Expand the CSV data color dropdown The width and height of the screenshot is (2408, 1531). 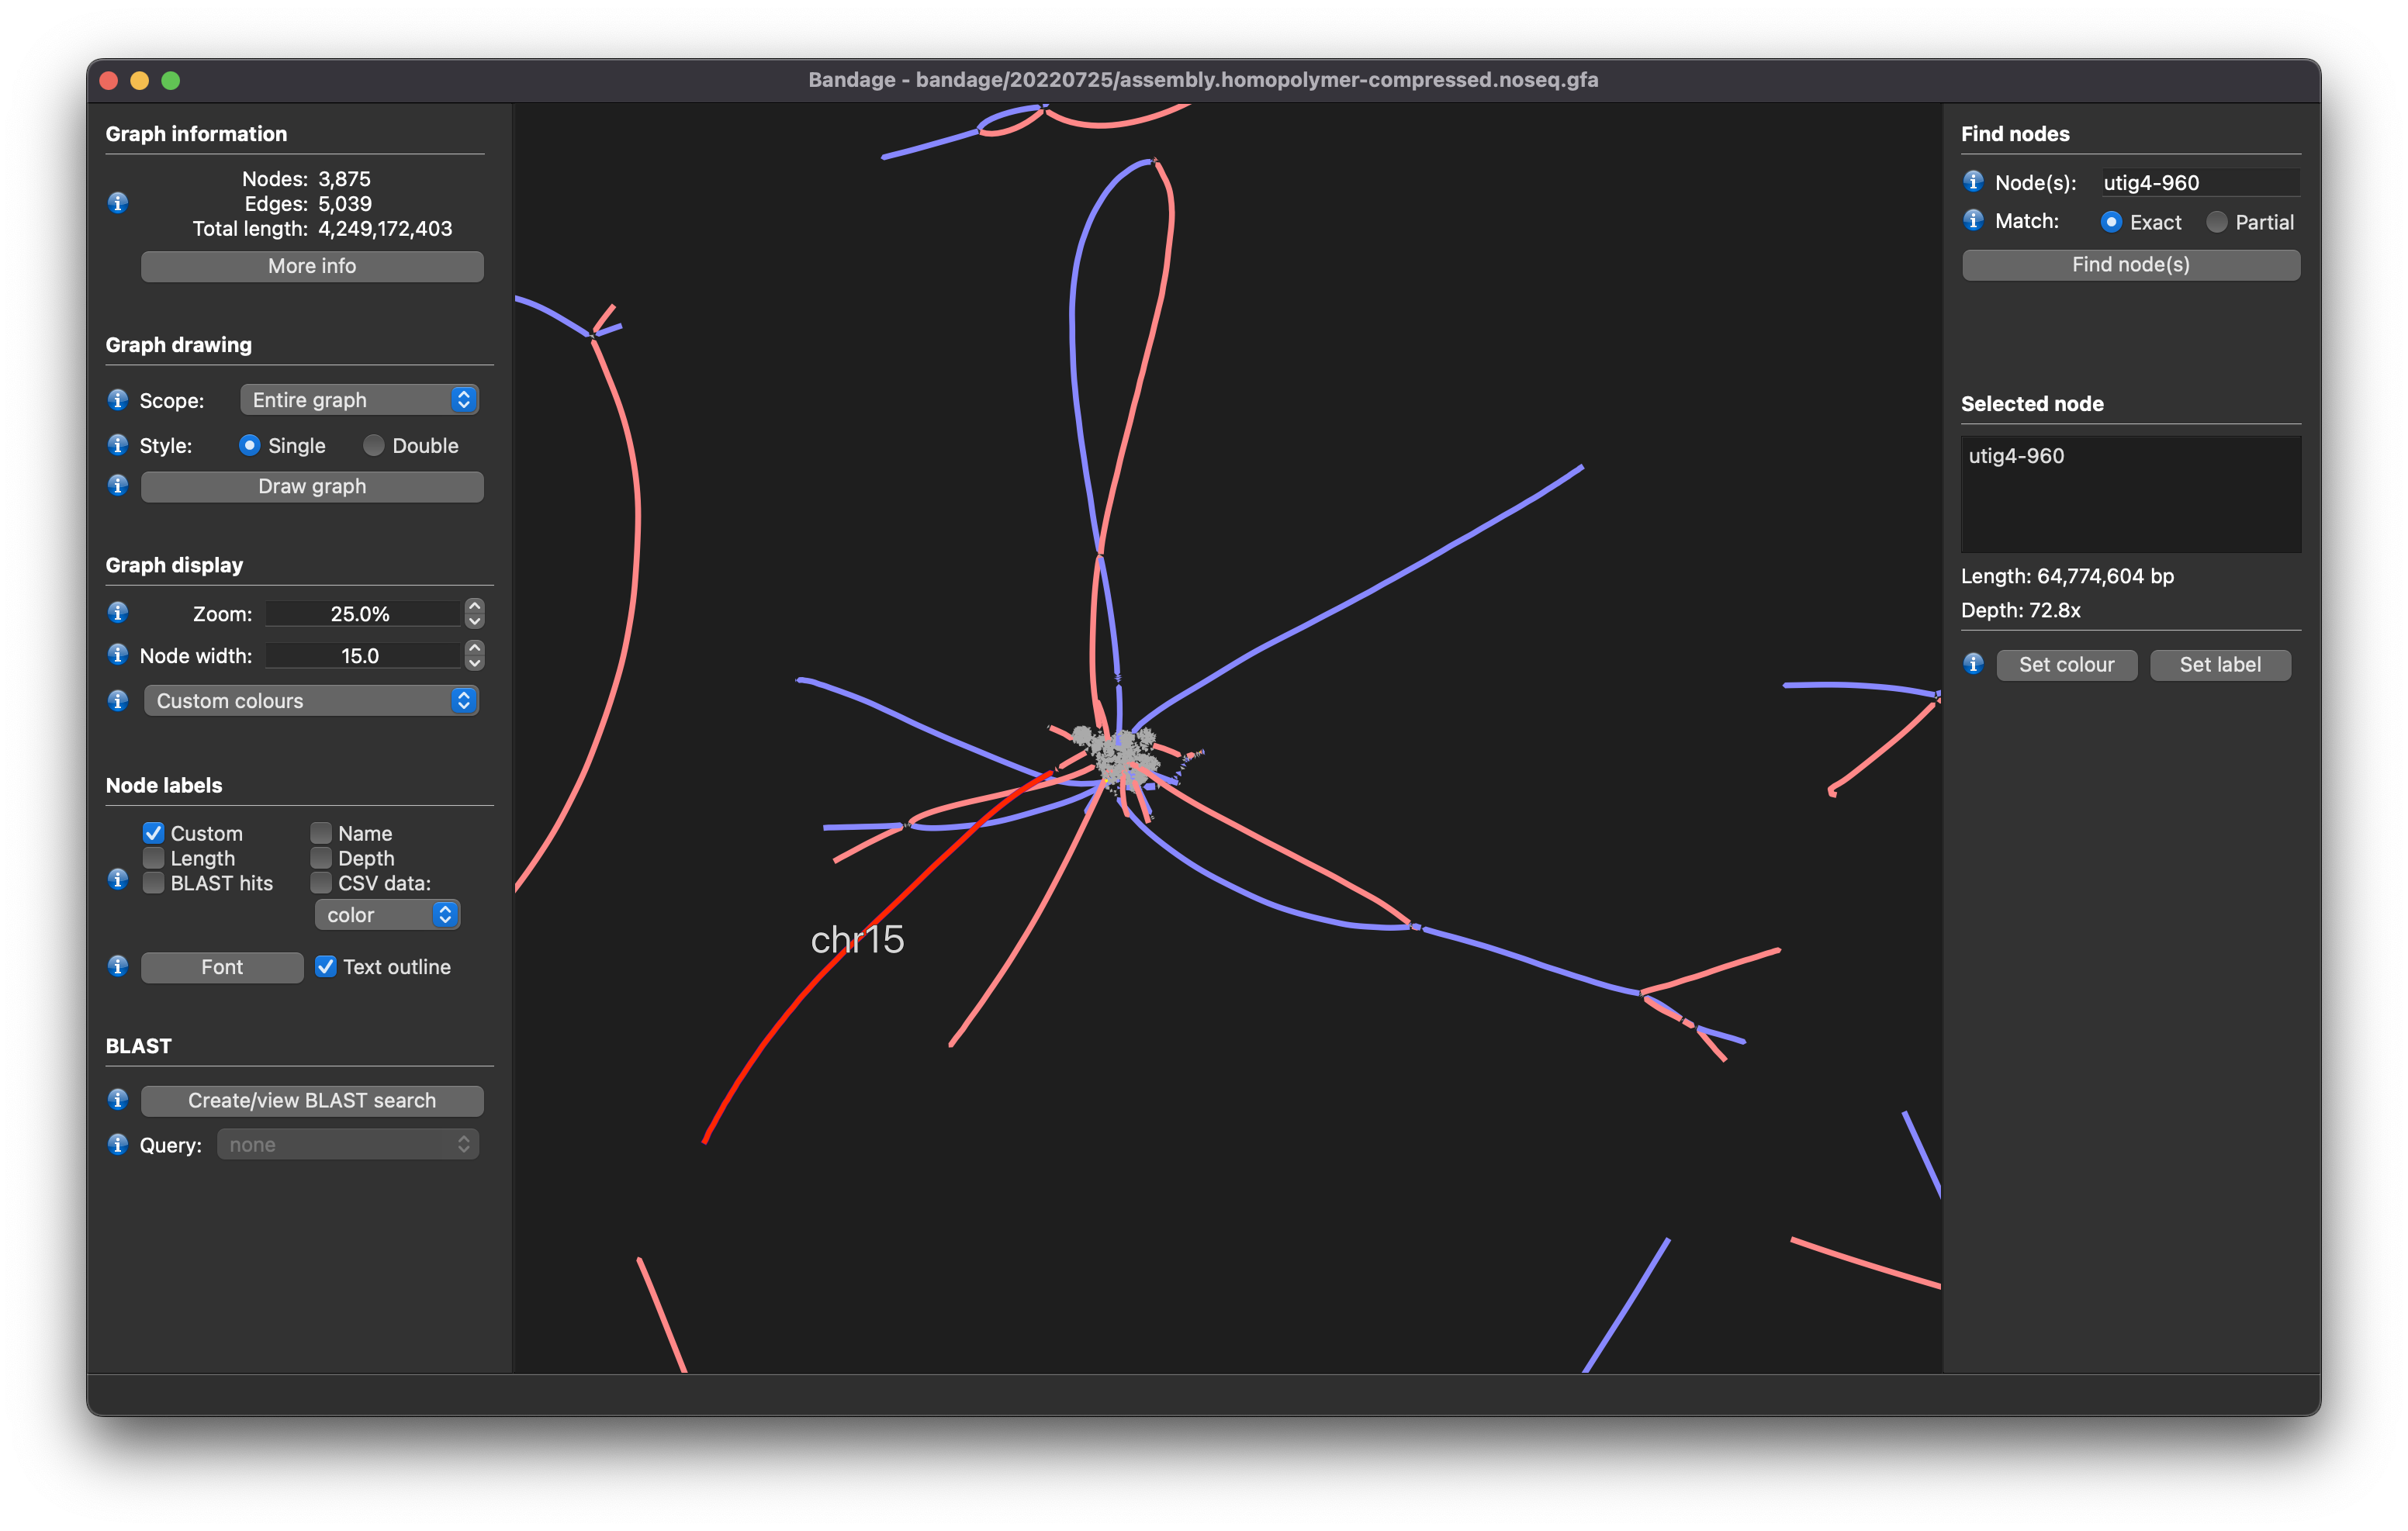(387, 914)
